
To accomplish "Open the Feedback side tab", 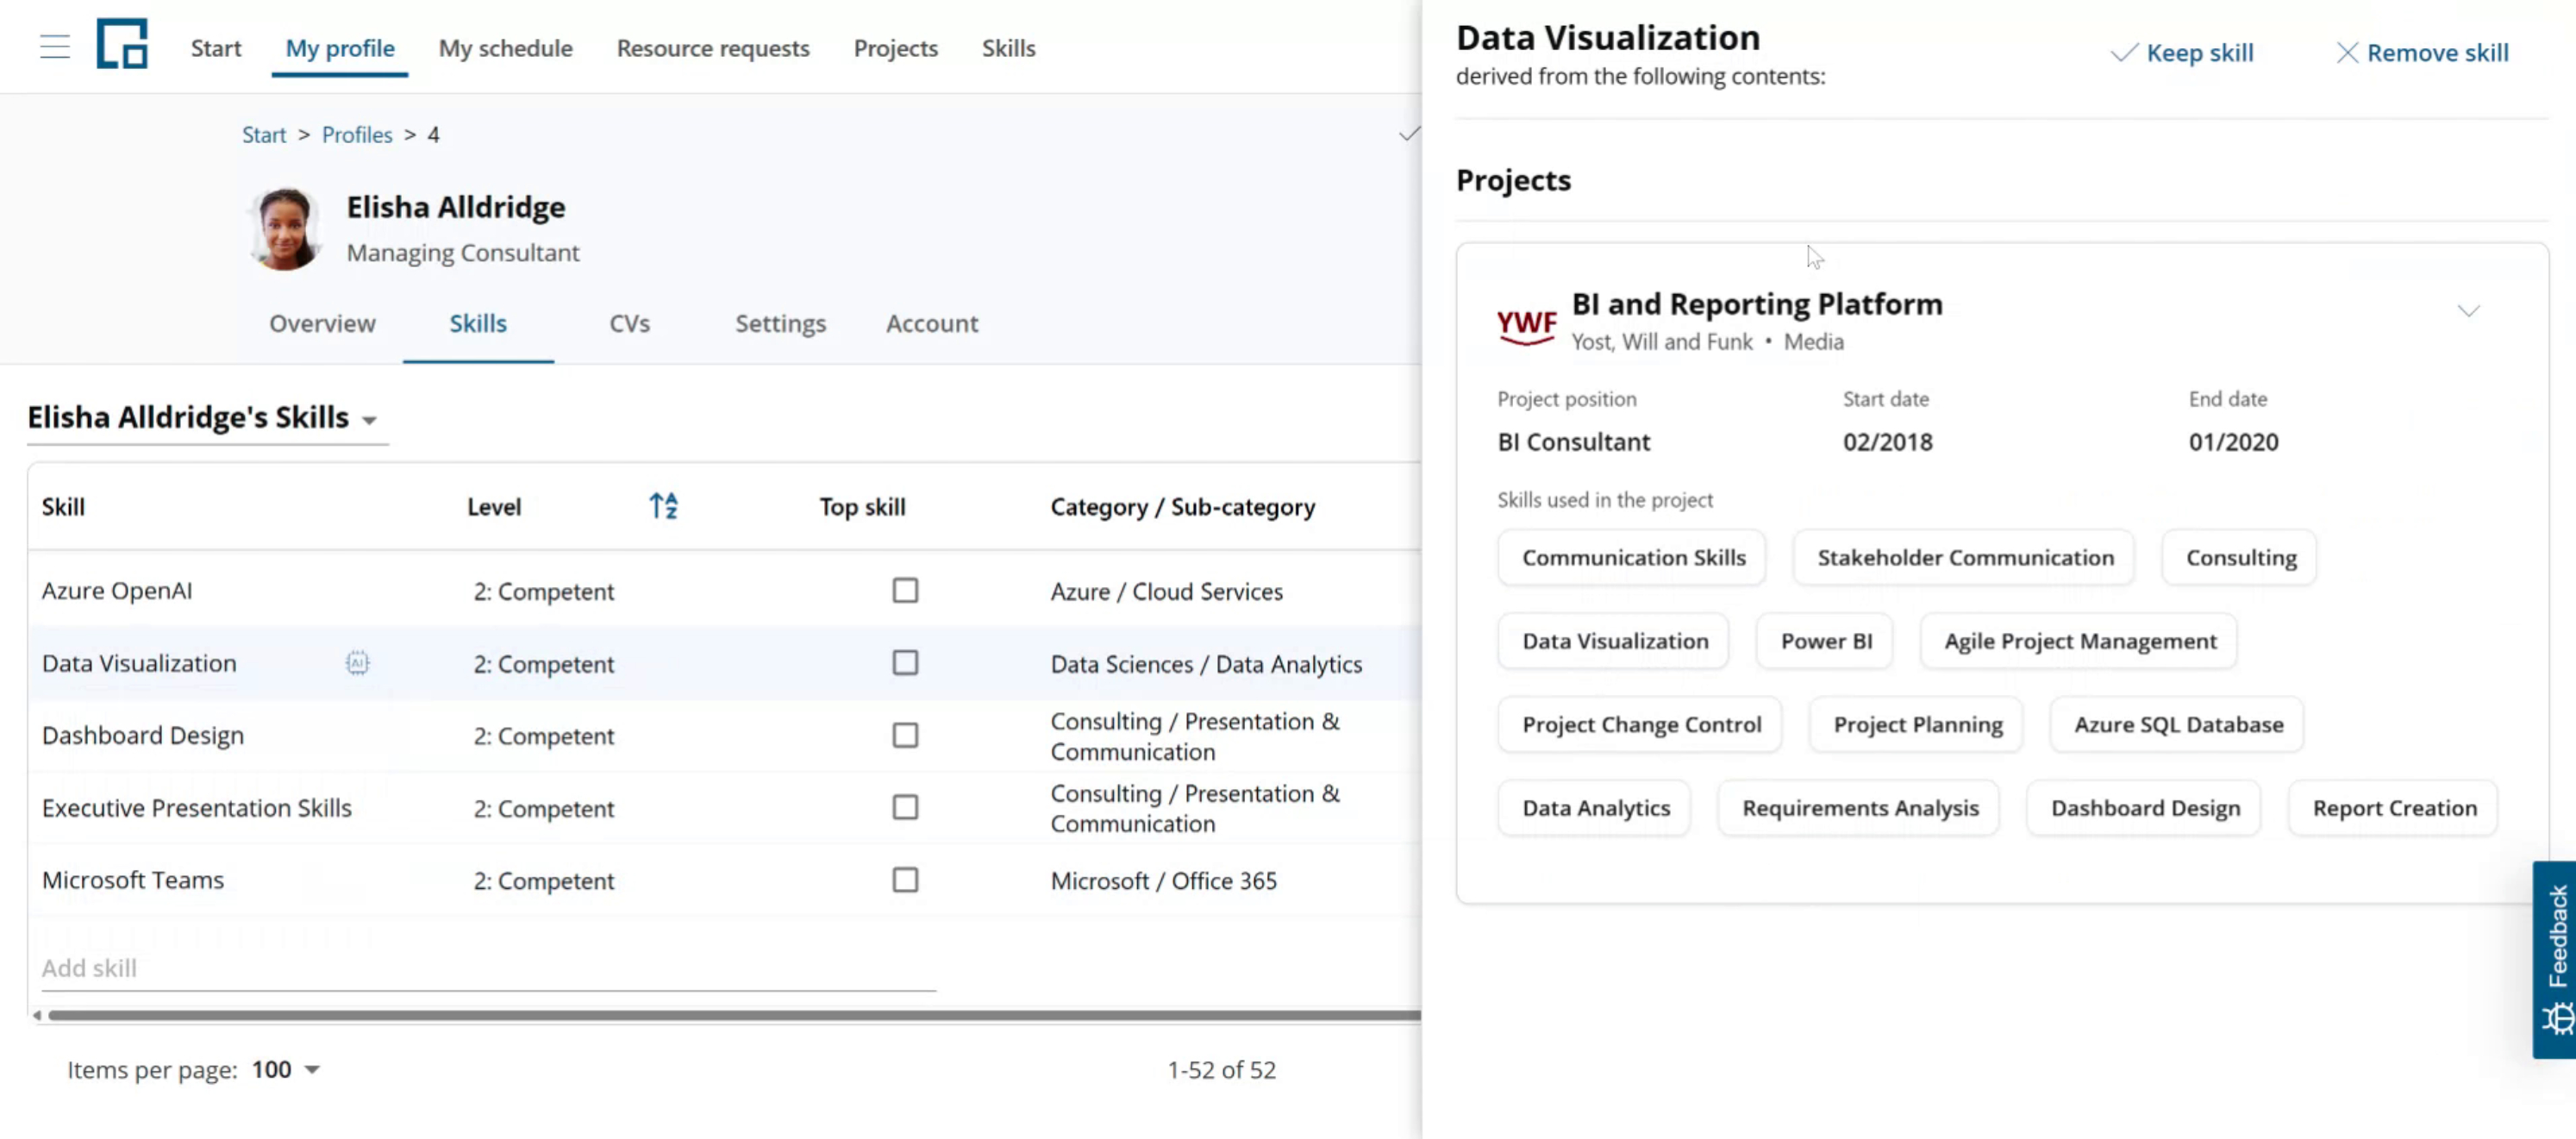I will (2554, 958).
